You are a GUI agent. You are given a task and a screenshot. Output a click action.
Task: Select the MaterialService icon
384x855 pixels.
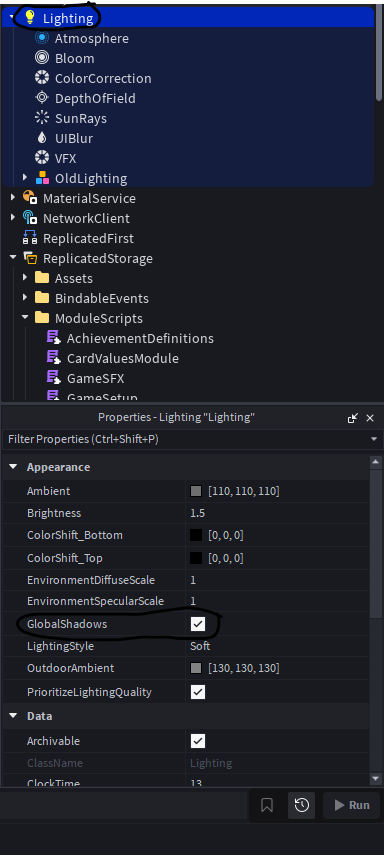(29, 198)
